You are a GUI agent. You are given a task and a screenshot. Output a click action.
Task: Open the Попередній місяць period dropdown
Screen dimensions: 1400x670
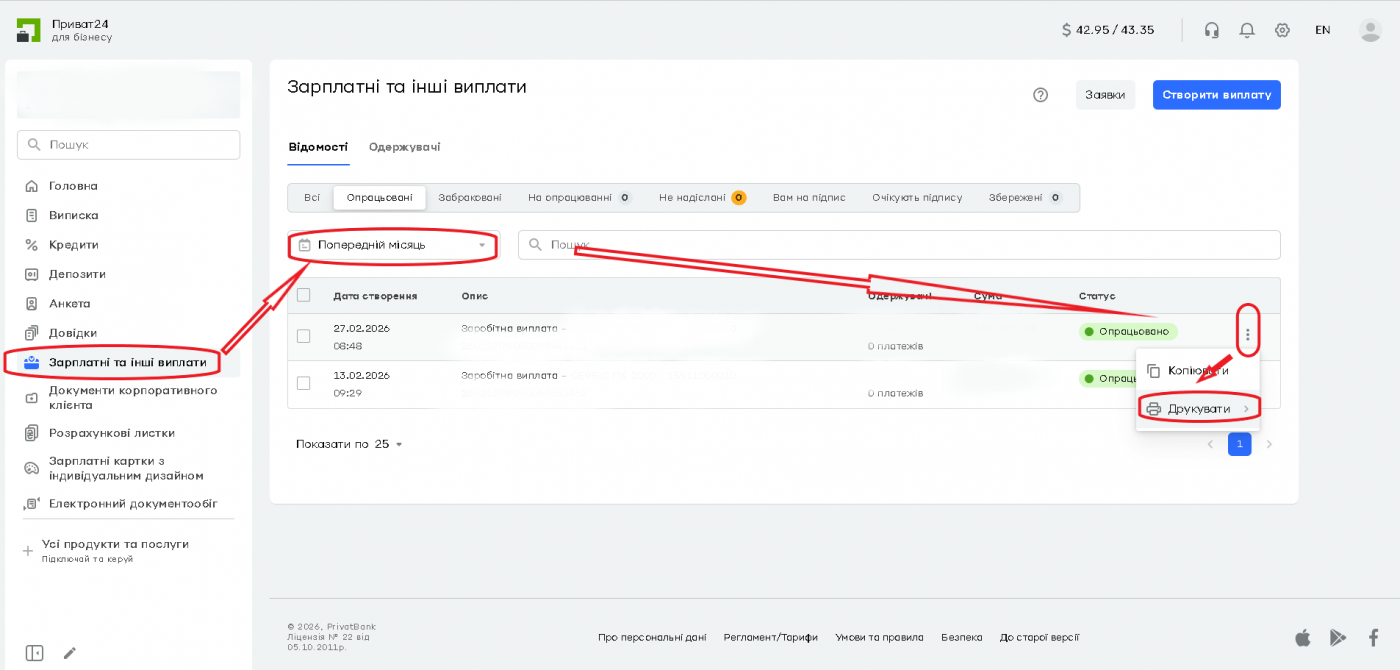click(392, 245)
